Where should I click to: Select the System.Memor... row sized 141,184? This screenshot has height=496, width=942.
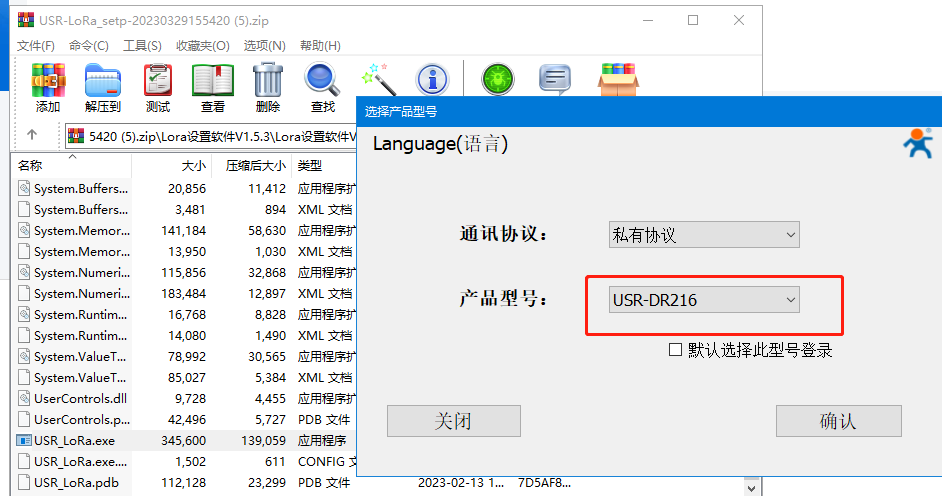pos(184,230)
